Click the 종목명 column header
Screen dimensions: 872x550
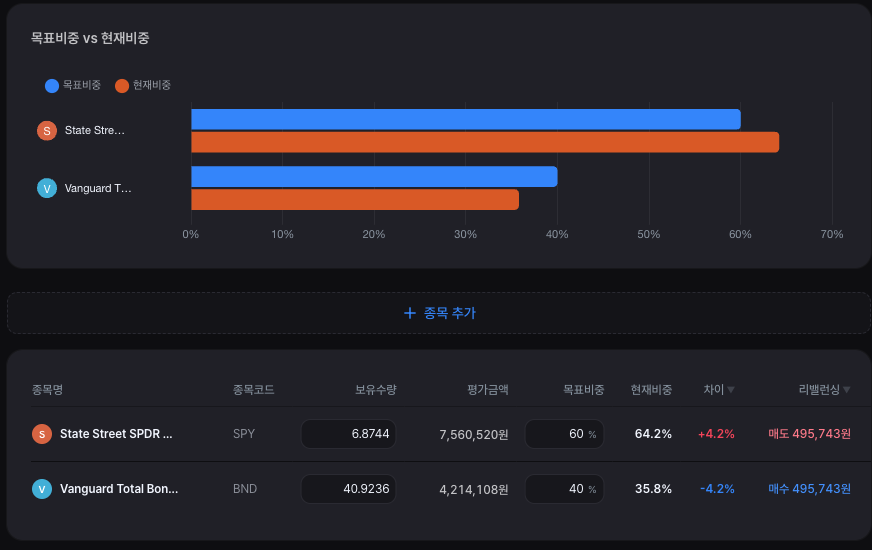[47, 390]
